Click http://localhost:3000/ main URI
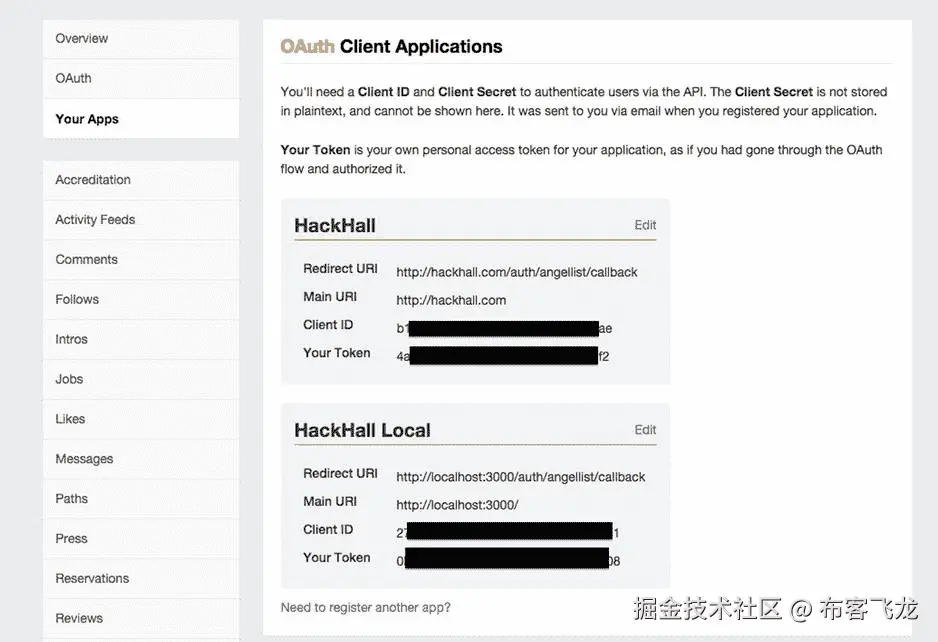Viewport: 938px width, 642px height. click(457, 505)
